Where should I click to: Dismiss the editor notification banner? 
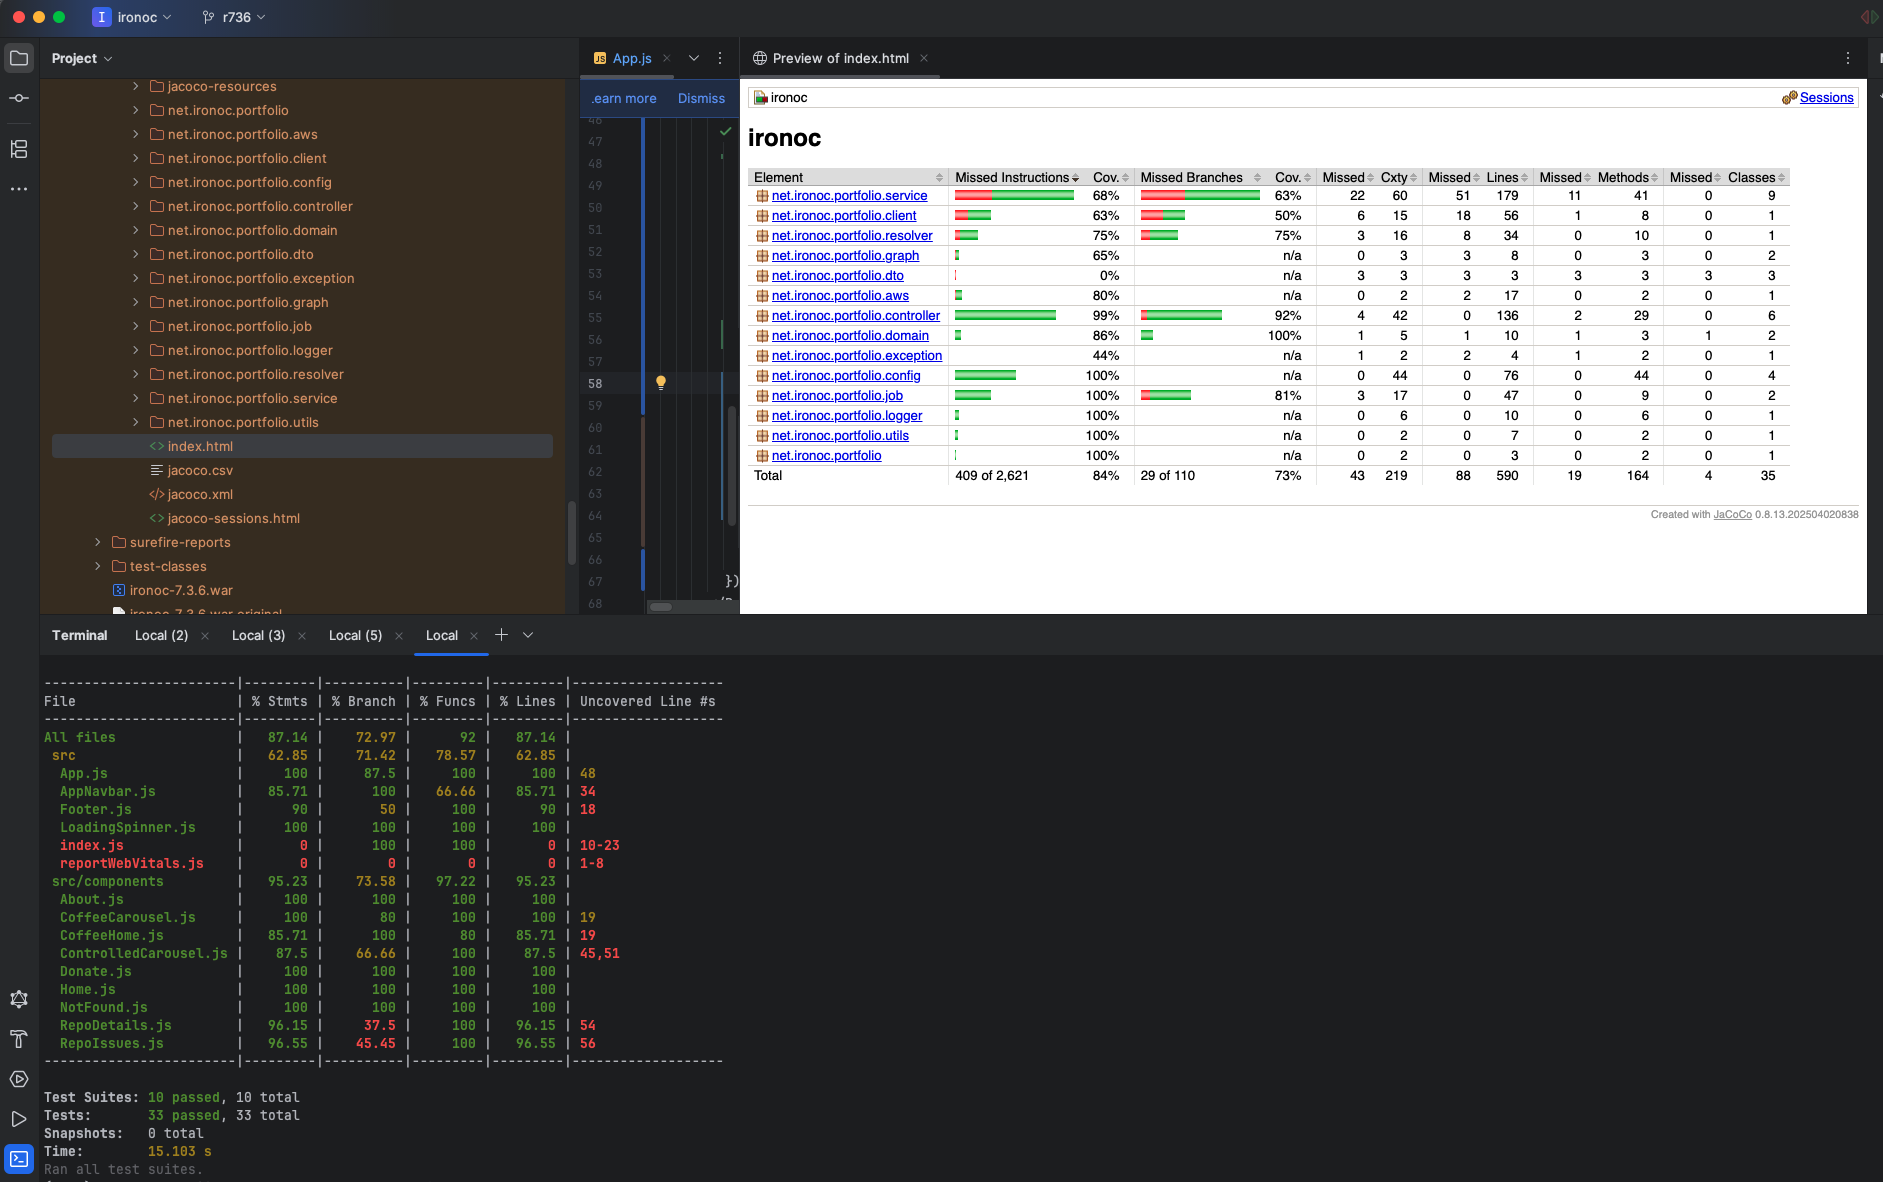click(x=701, y=98)
